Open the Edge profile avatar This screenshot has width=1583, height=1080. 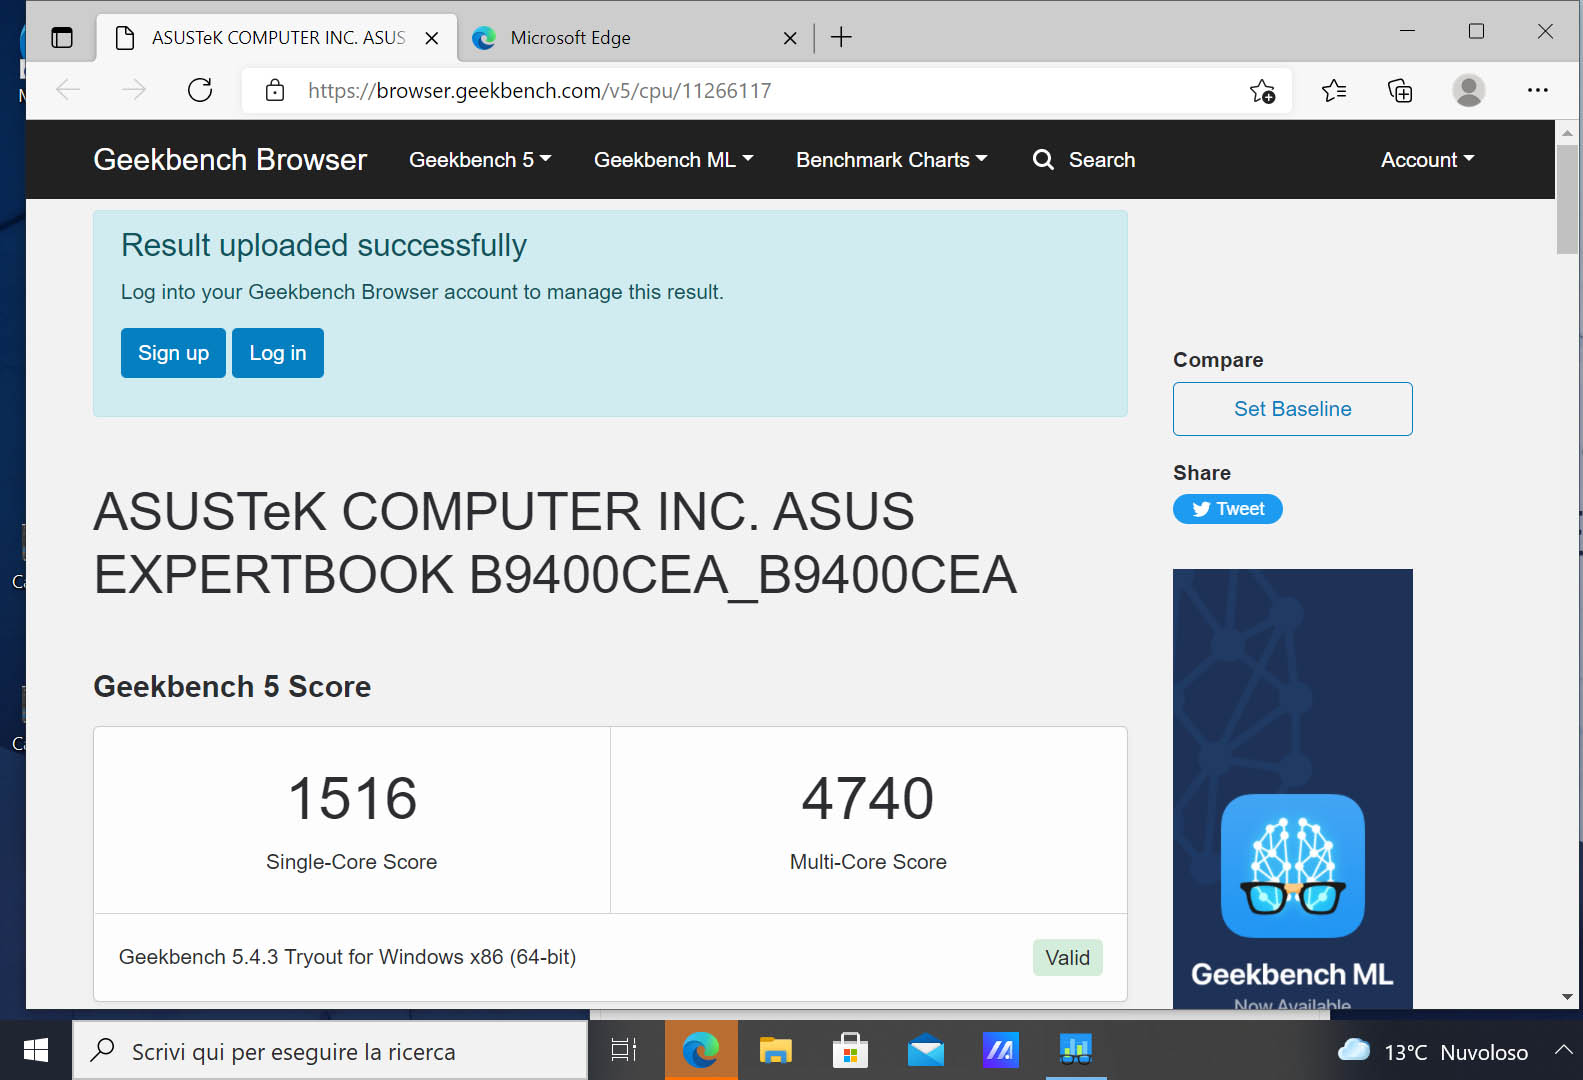coord(1469,91)
